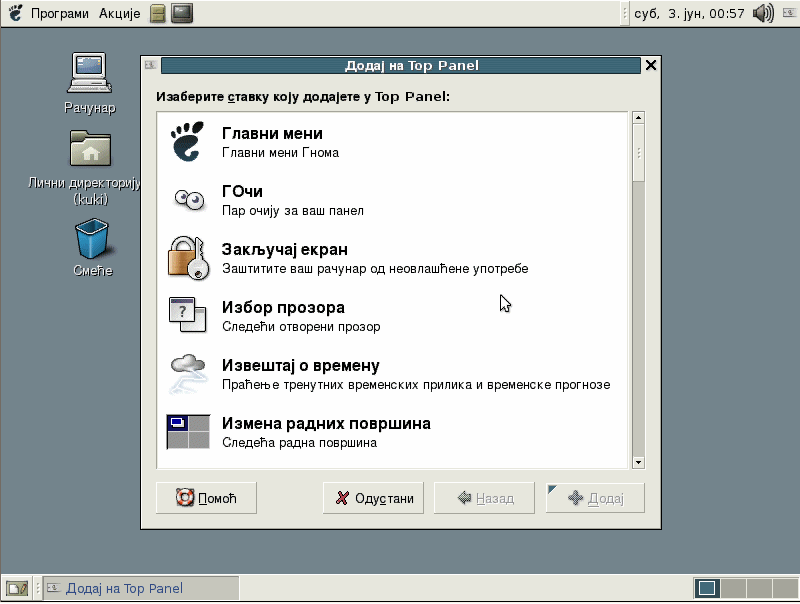Open window menu icon in dialog title bar
Image resolution: width=800 pixels, height=604 pixels.
pos(150,65)
